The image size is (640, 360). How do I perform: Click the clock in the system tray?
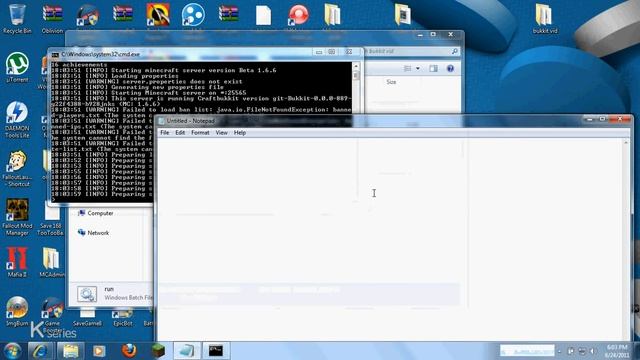coord(616,351)
